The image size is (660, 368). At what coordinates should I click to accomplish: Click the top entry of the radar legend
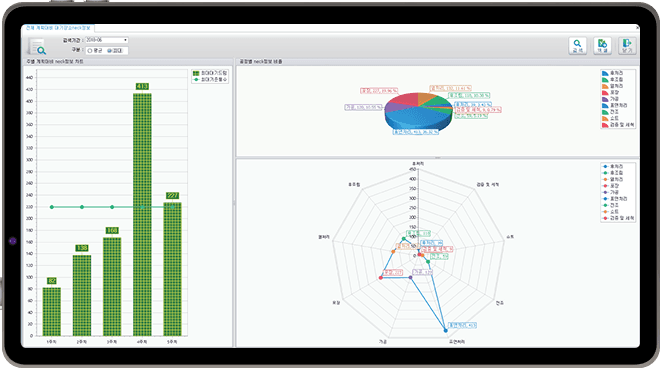click(612, 166)
